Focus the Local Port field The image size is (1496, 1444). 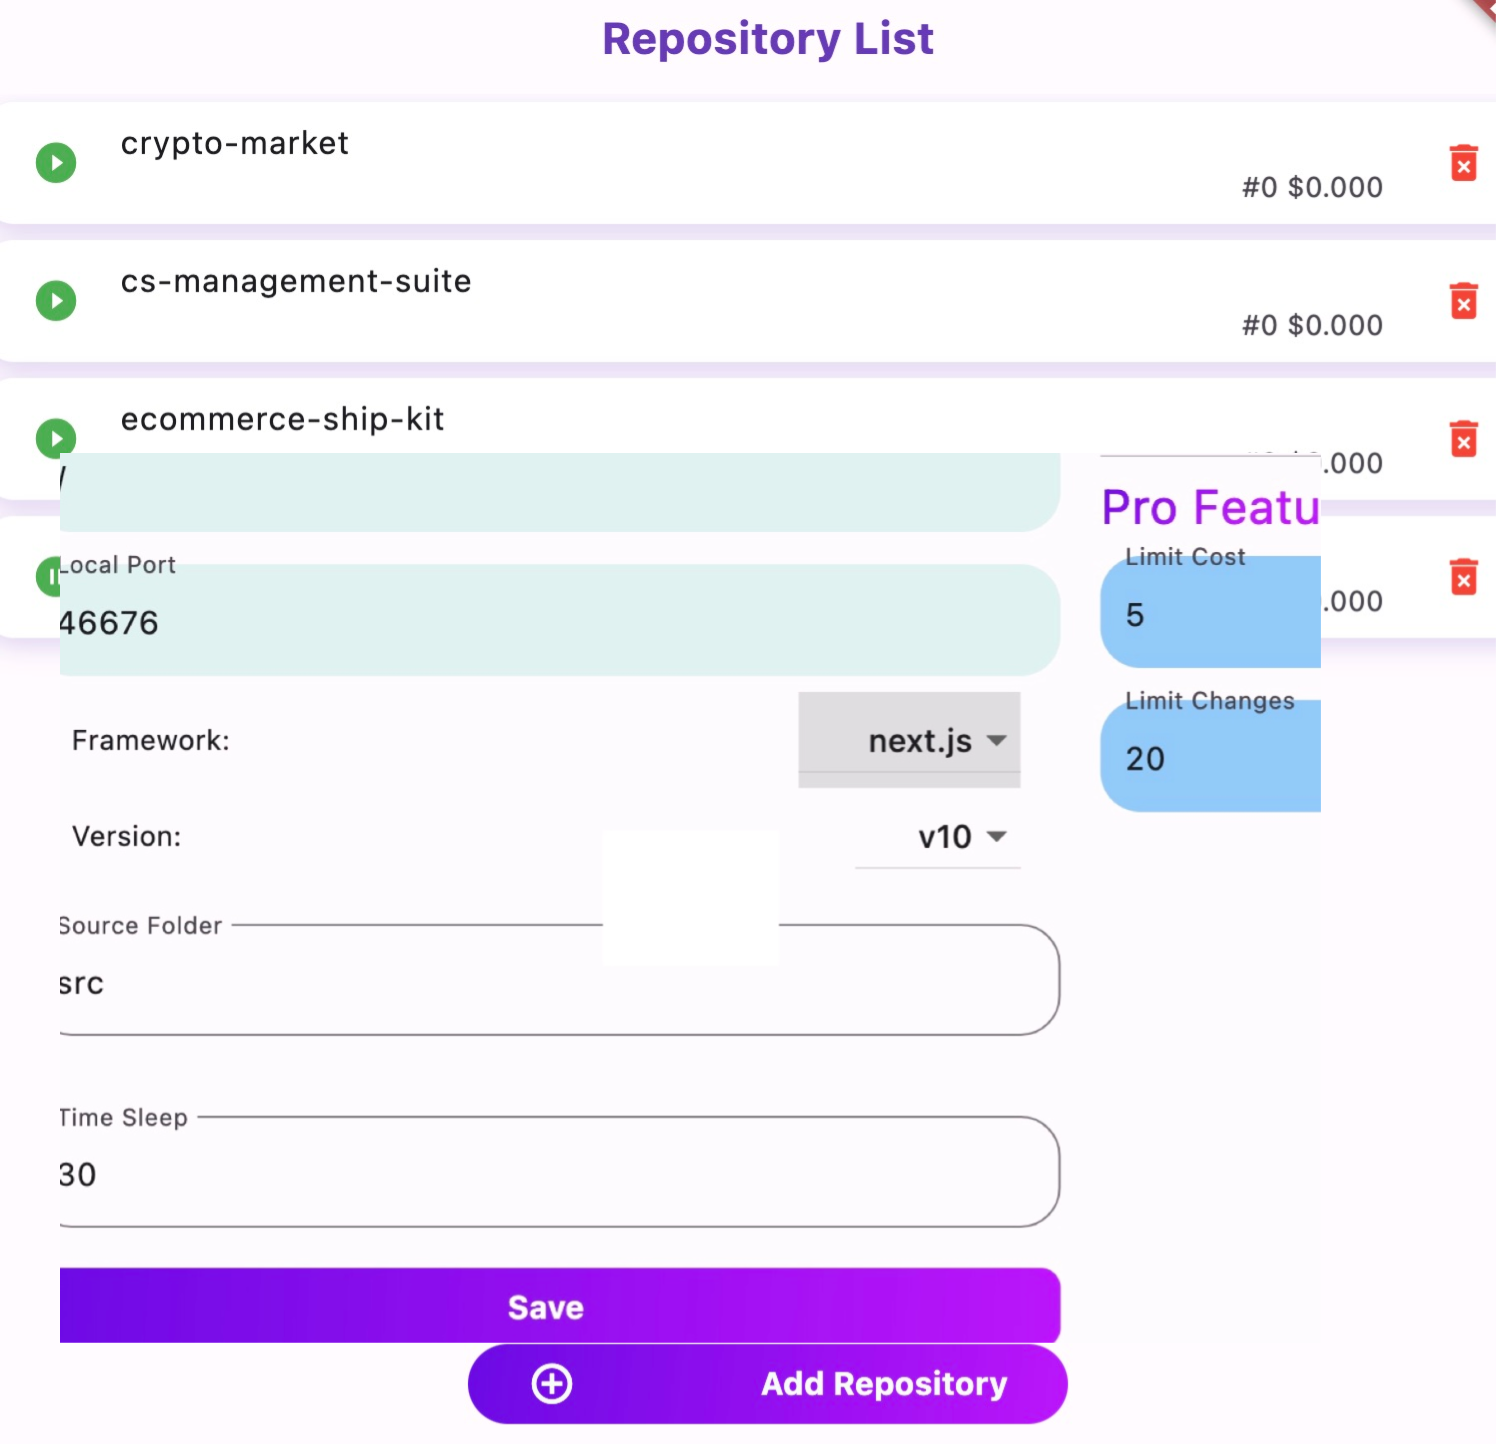558,623
